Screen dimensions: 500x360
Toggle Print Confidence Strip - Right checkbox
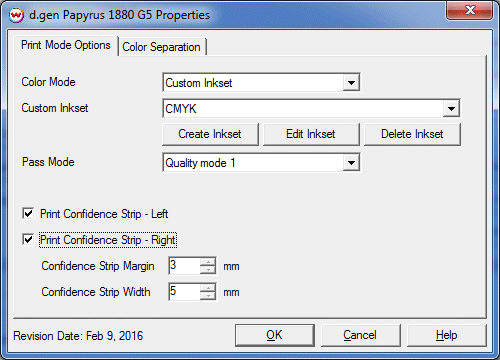click(x=28, y=239)
